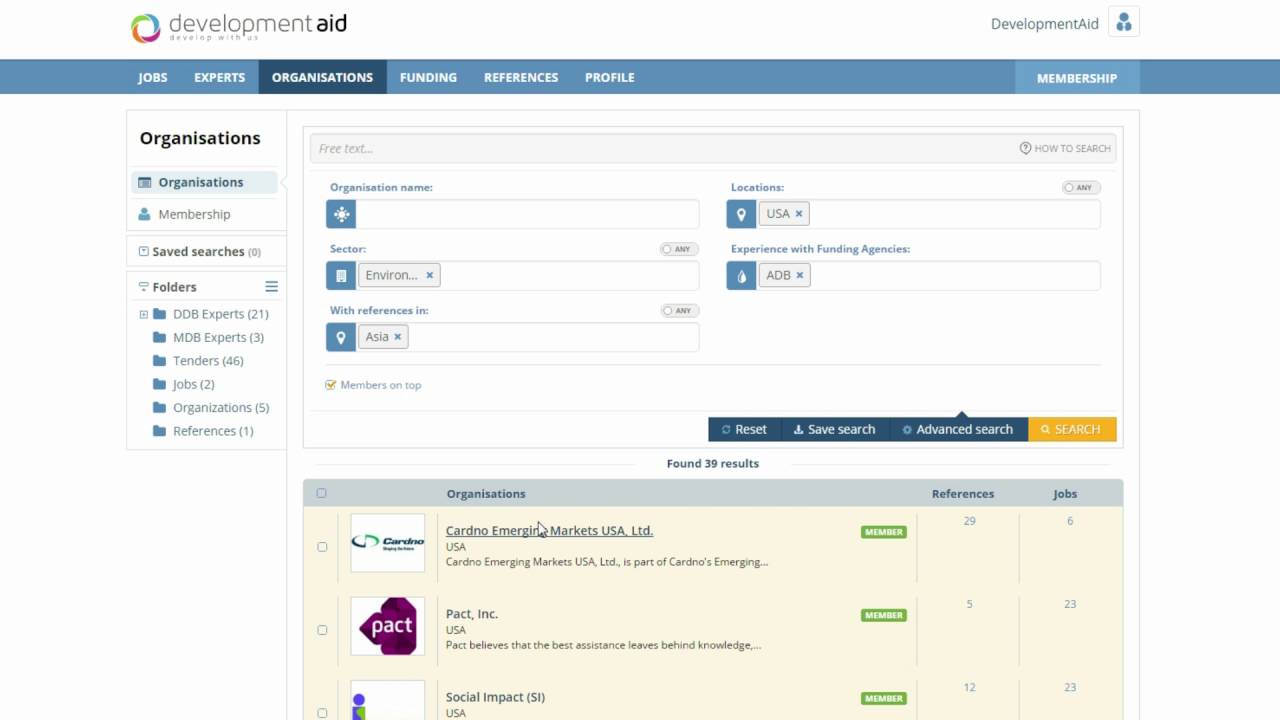Remove the Environ... sector tag

coord(430,275)
